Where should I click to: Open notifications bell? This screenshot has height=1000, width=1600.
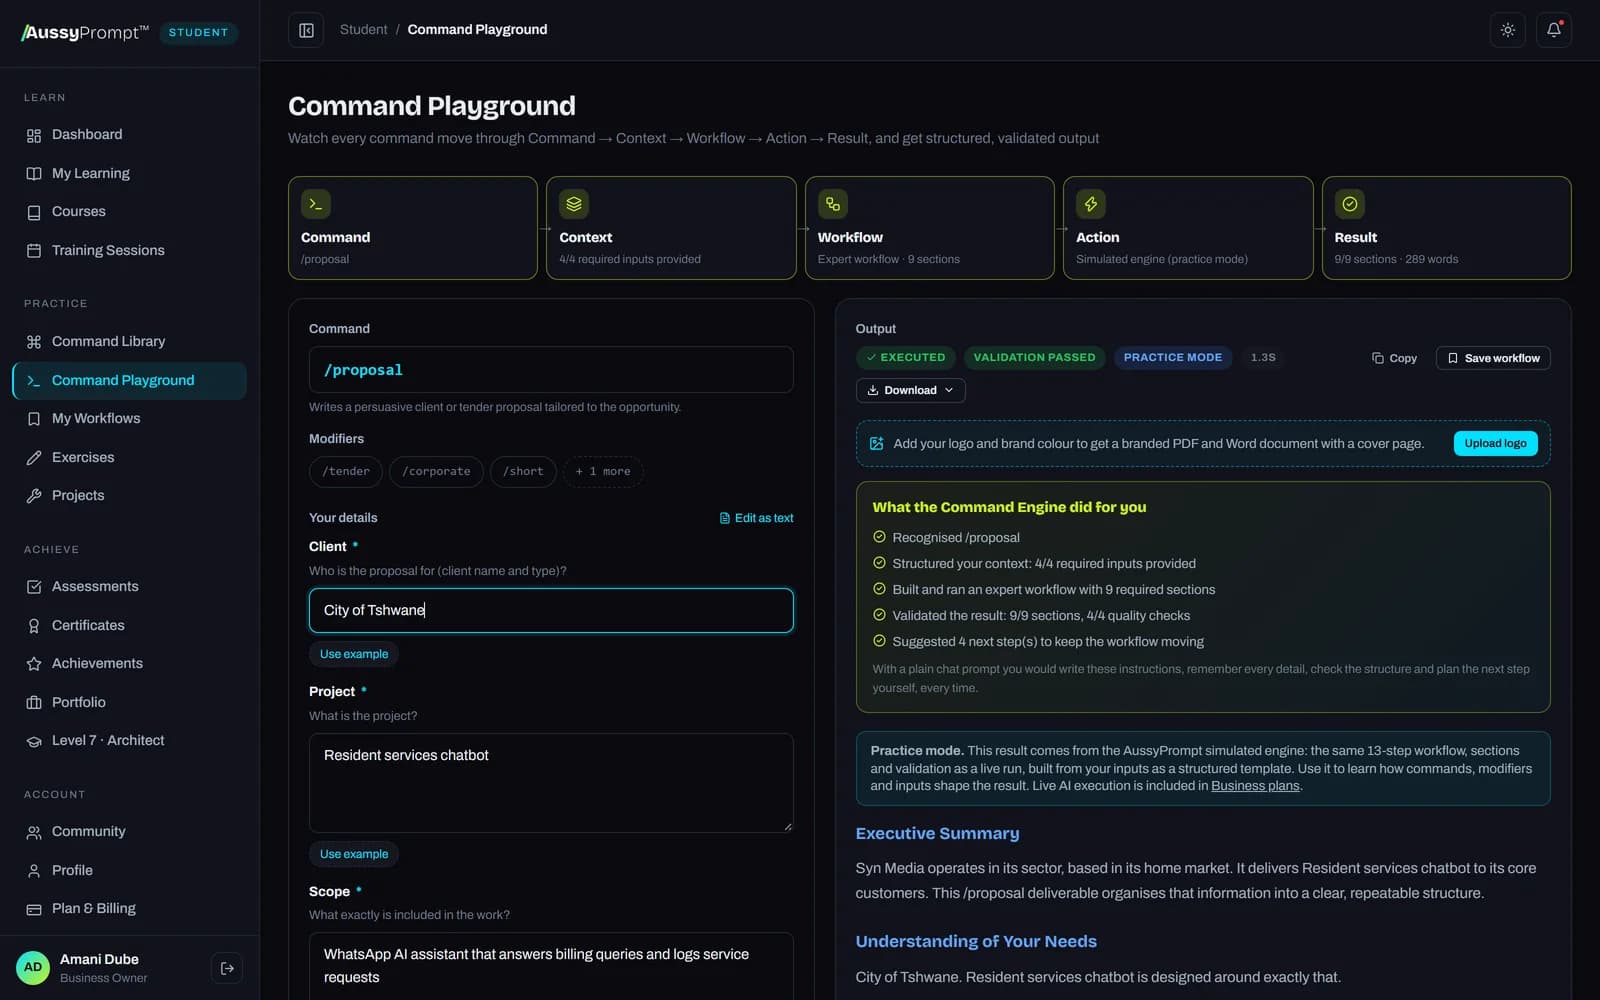1554,30
